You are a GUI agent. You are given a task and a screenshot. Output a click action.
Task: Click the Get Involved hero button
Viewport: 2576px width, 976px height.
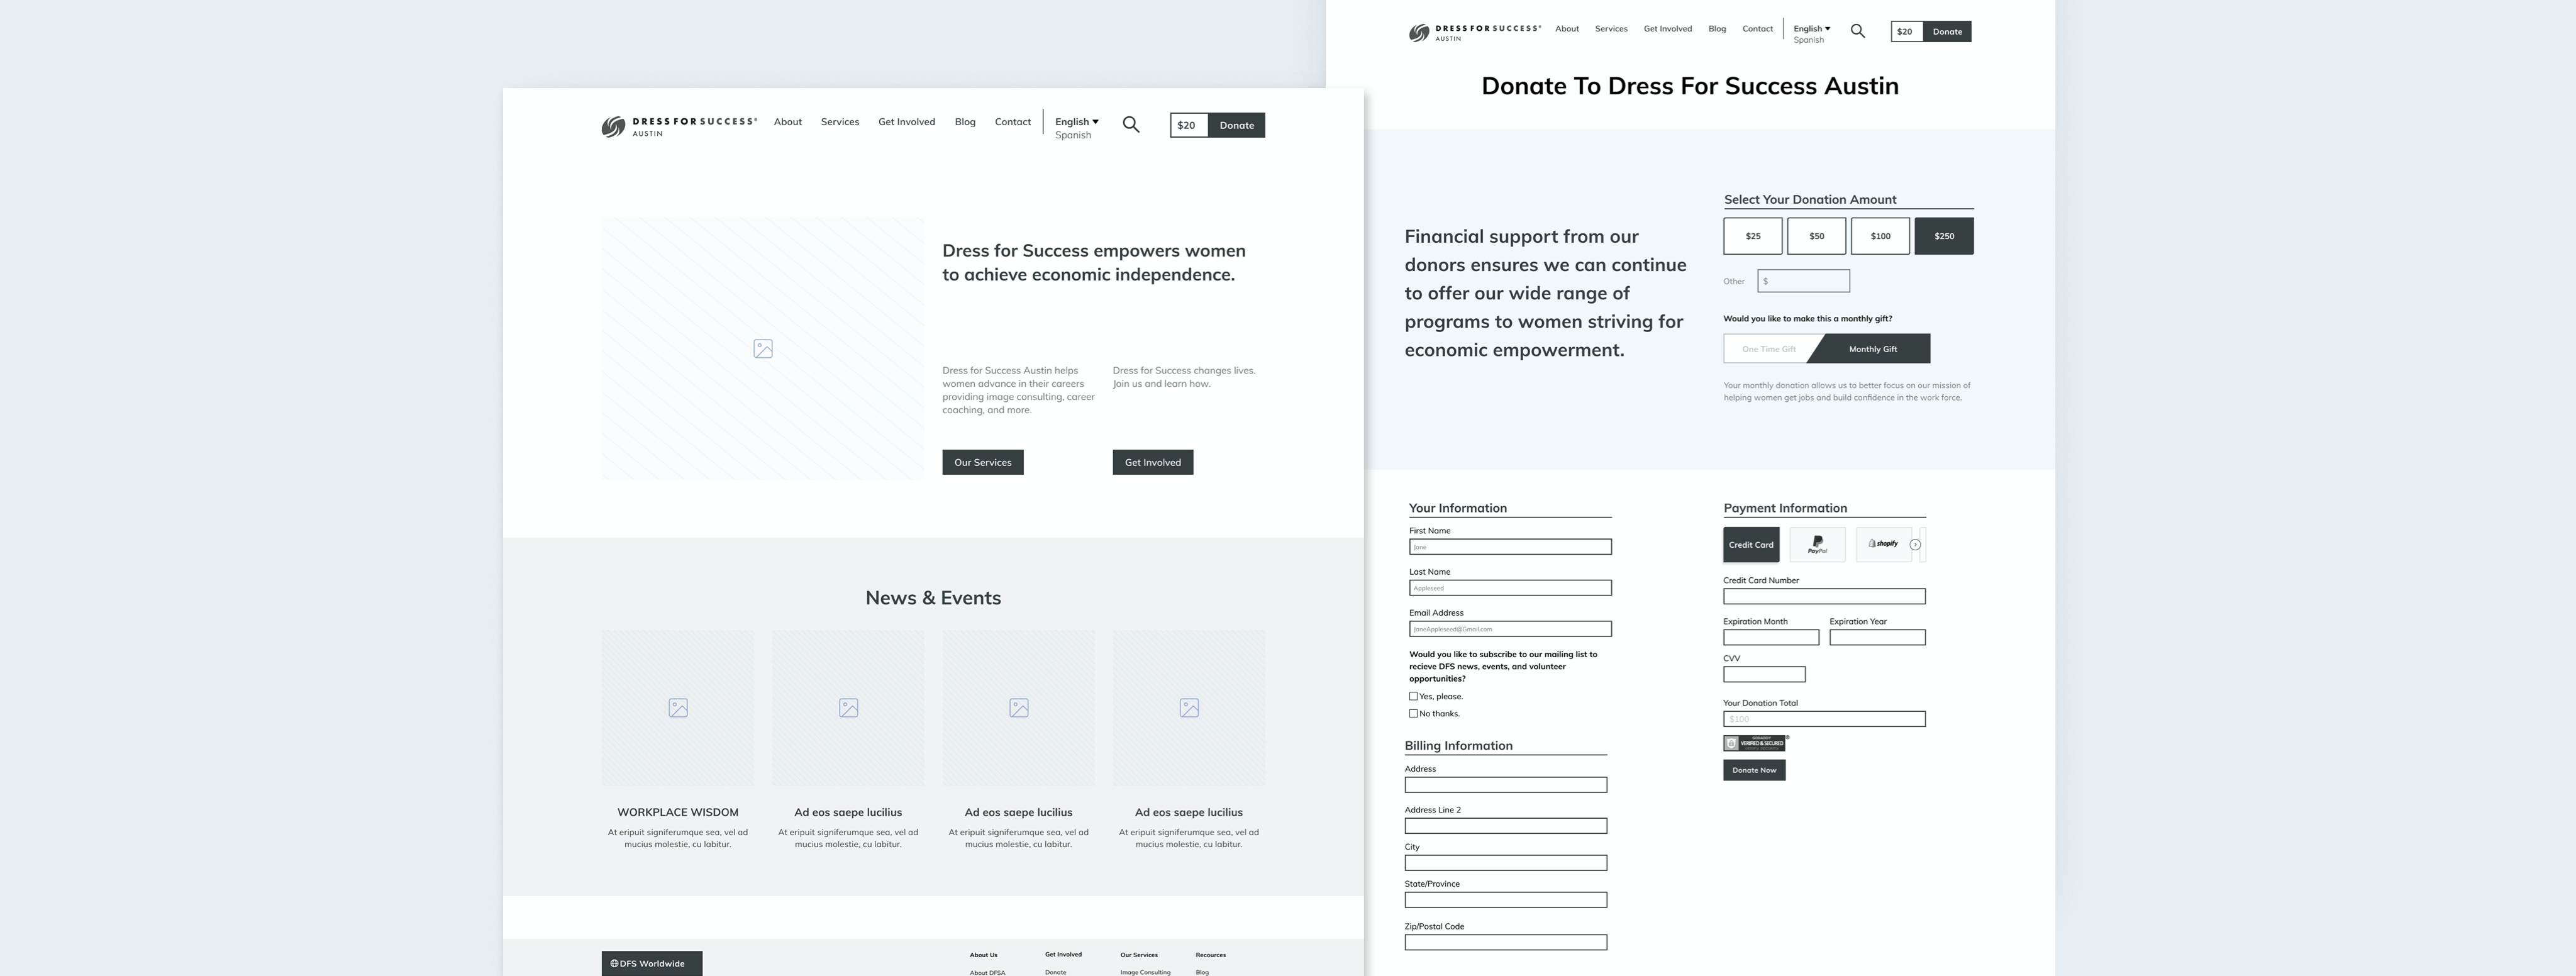pos(1153,462)
